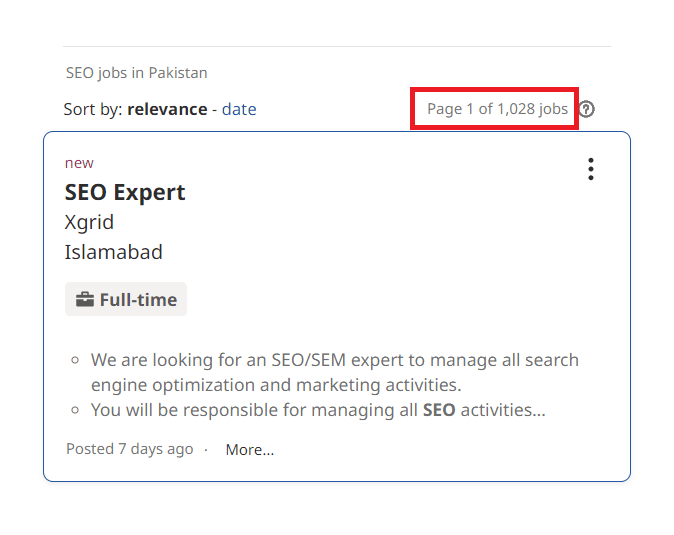
Task: Sort results by date
Action: (239, 109)
